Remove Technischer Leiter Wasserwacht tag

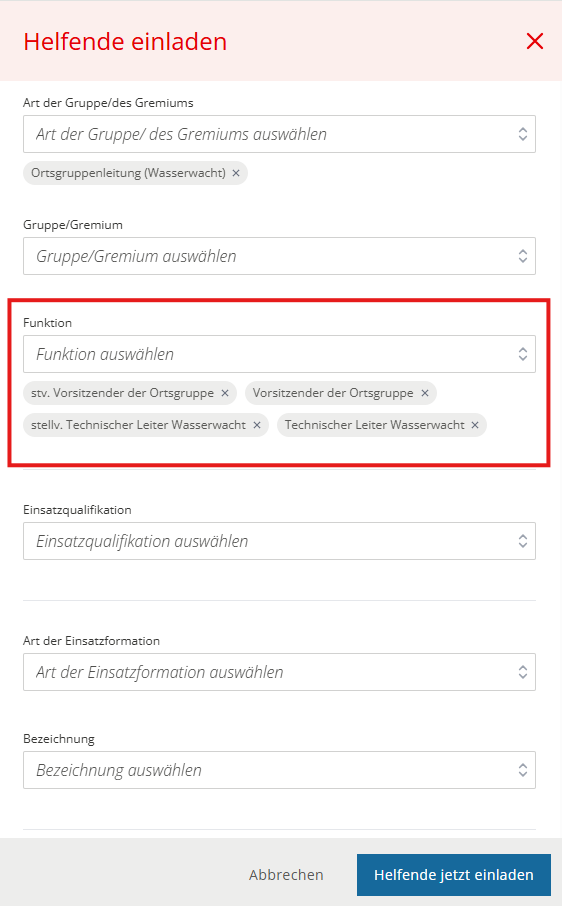(475, 425)
